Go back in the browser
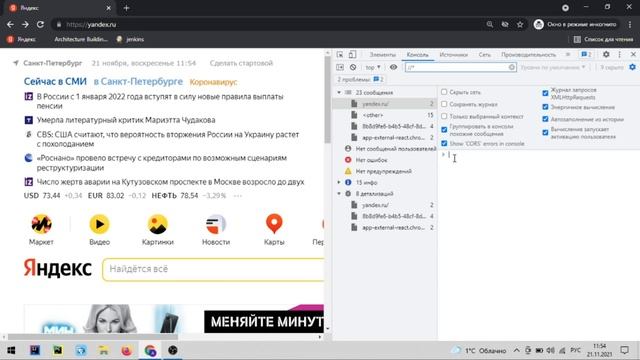 pyautogui.click(x=10, y=24)
